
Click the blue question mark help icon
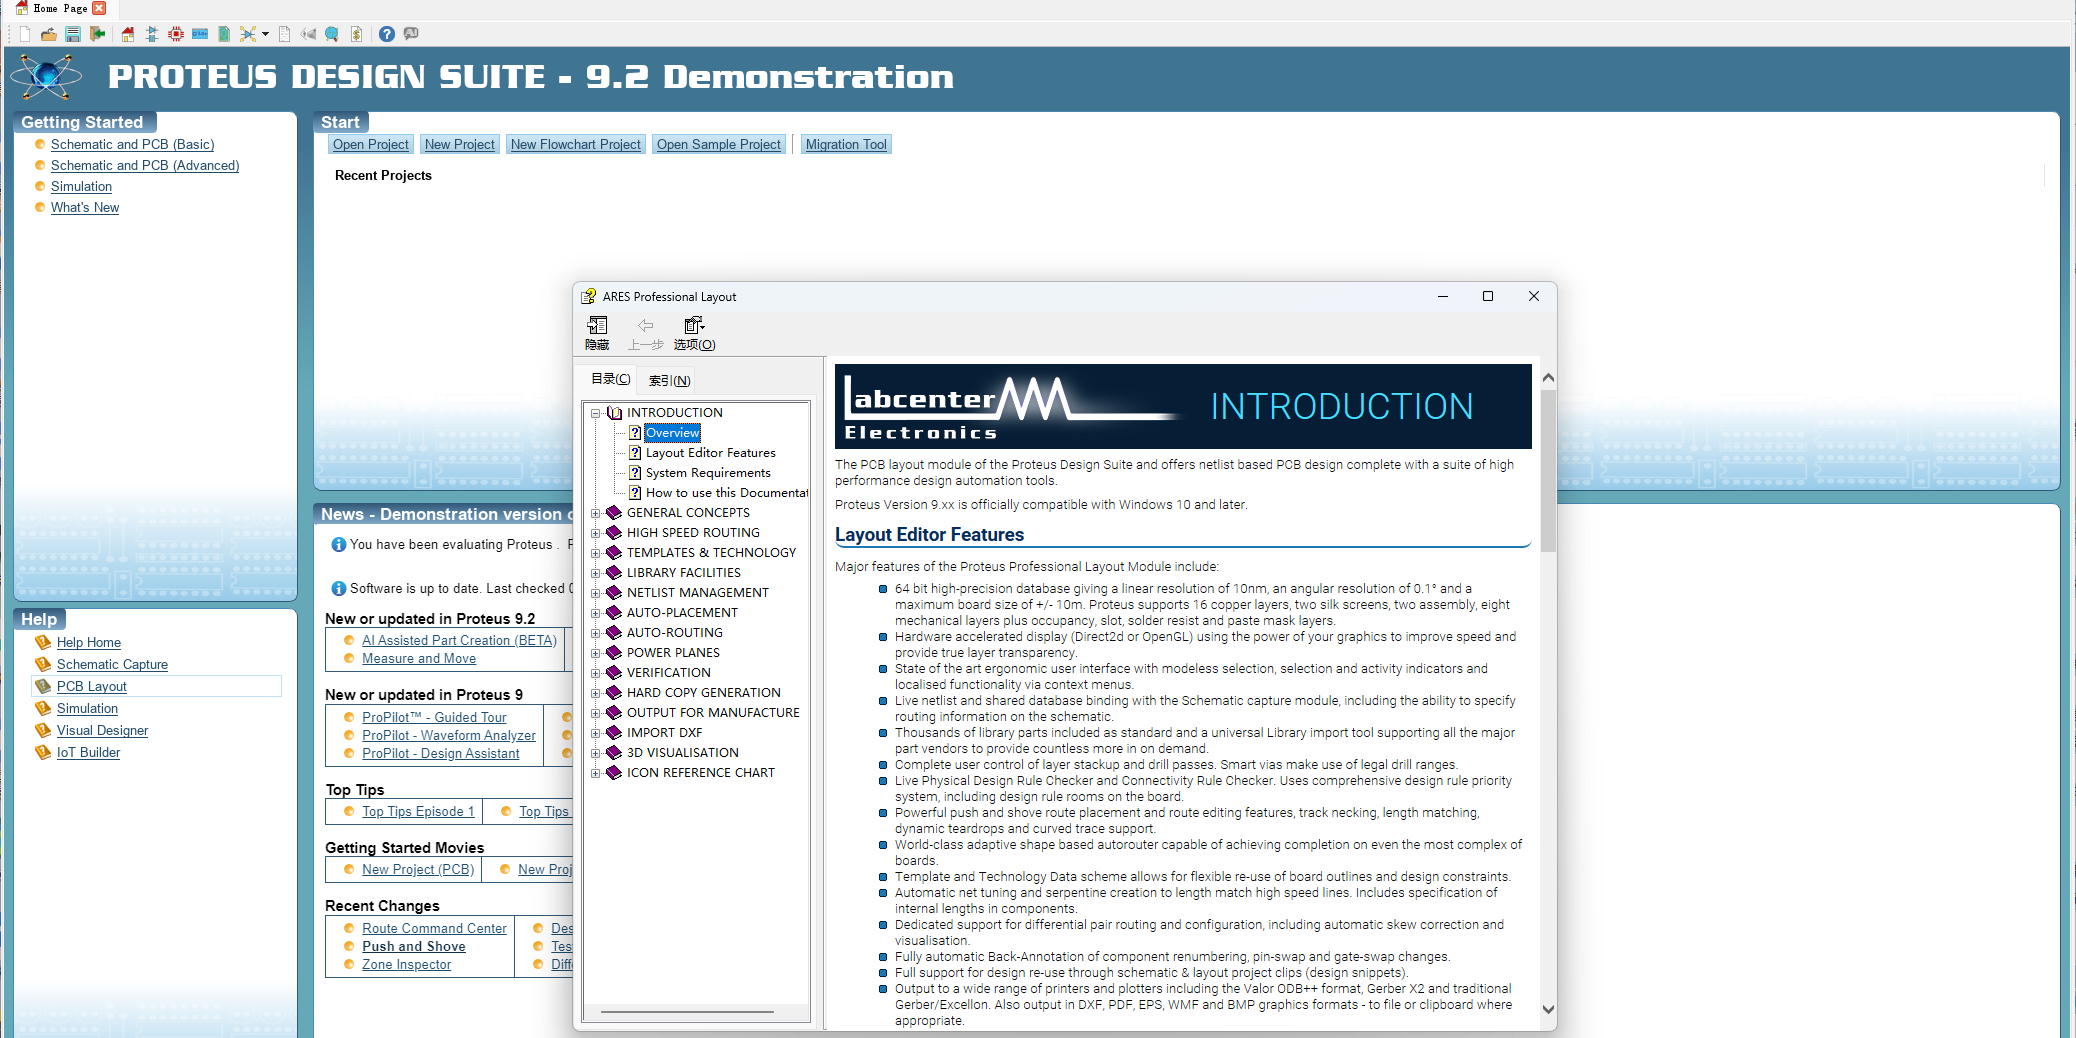click(x=387, y=34)
